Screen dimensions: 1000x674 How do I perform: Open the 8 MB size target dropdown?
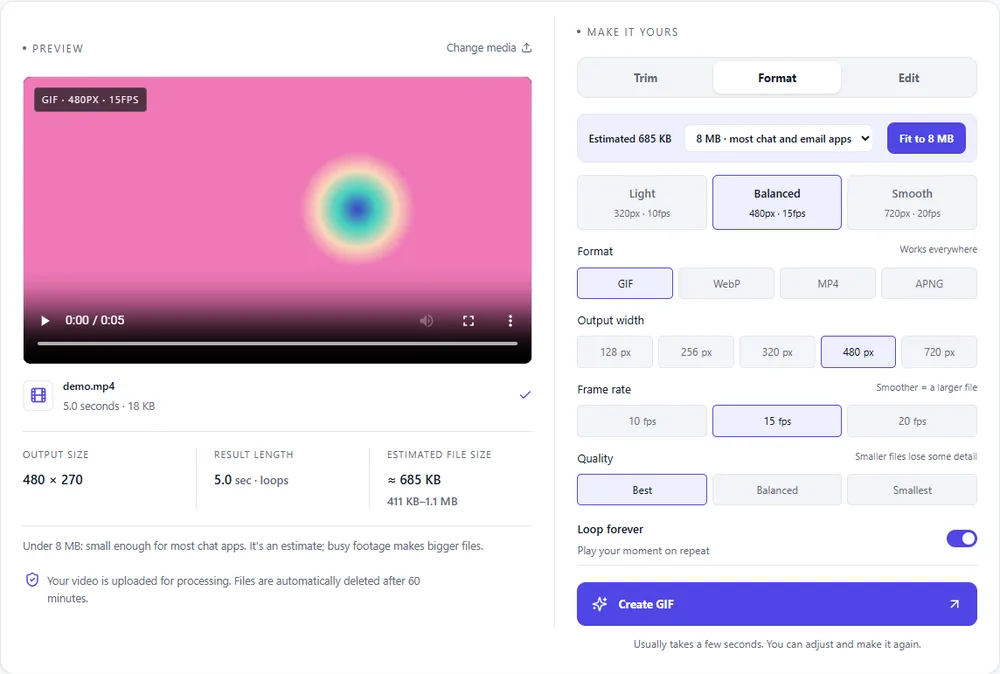pos(781,138)
